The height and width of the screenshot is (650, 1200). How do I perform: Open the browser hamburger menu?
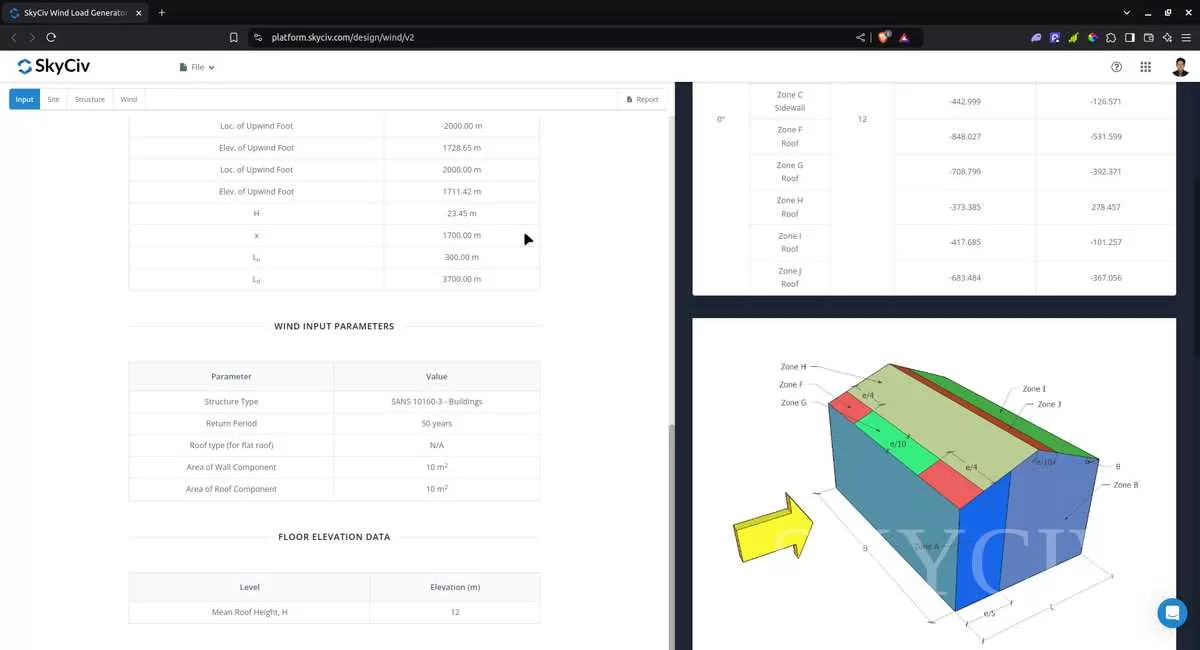[x=1186, y=37]
